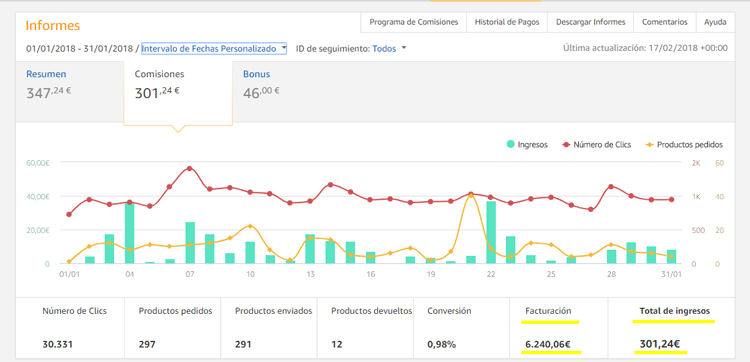750x362 pixels.
Task: Open the Ayuda page
Action: [x=716, y=22]
